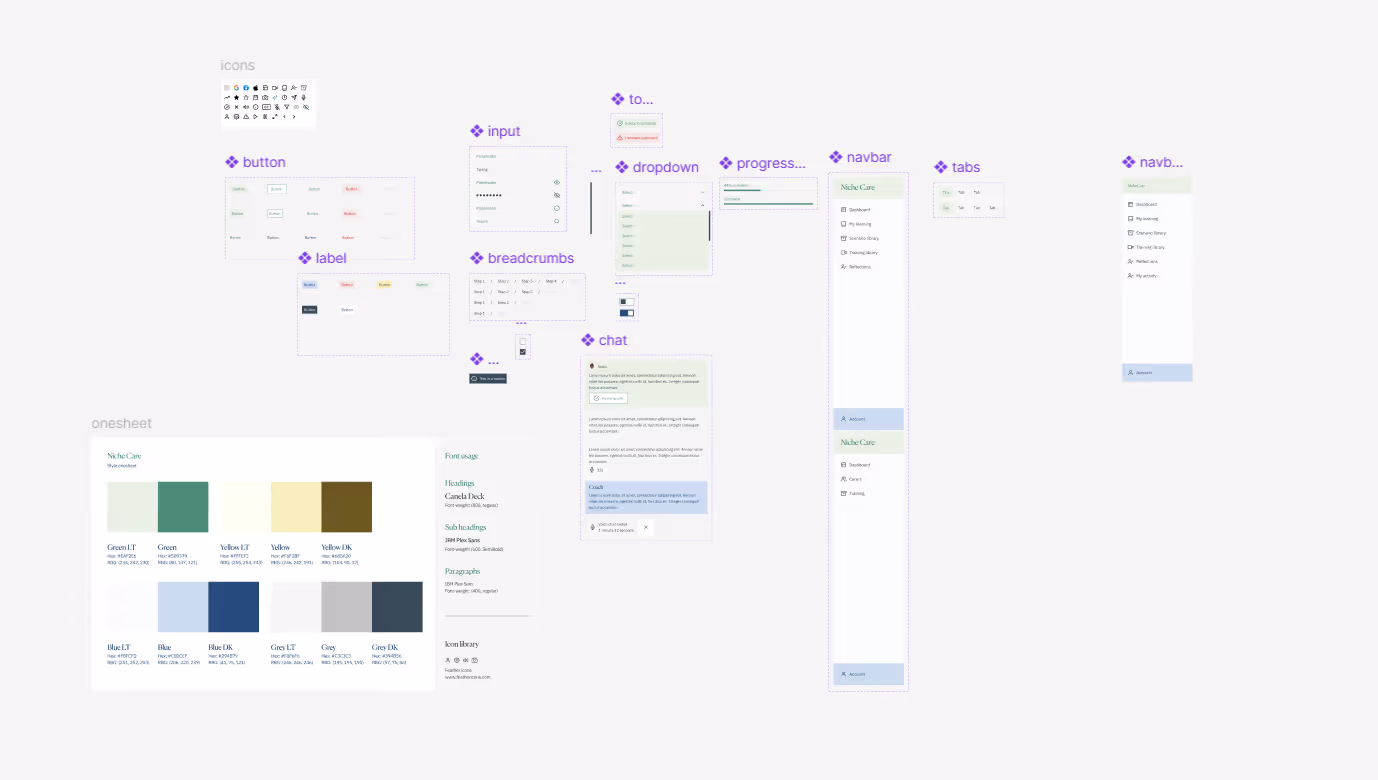1378x780 pixels.
Task: Click the microphone icon beside voice chat ended
Action: [x=593, y=527]
